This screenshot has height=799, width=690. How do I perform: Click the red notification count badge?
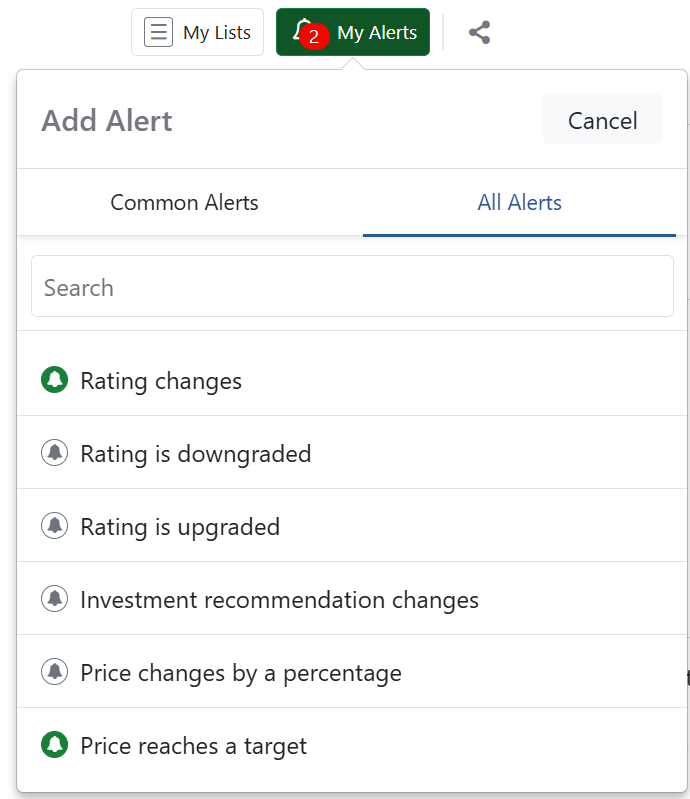314,36
